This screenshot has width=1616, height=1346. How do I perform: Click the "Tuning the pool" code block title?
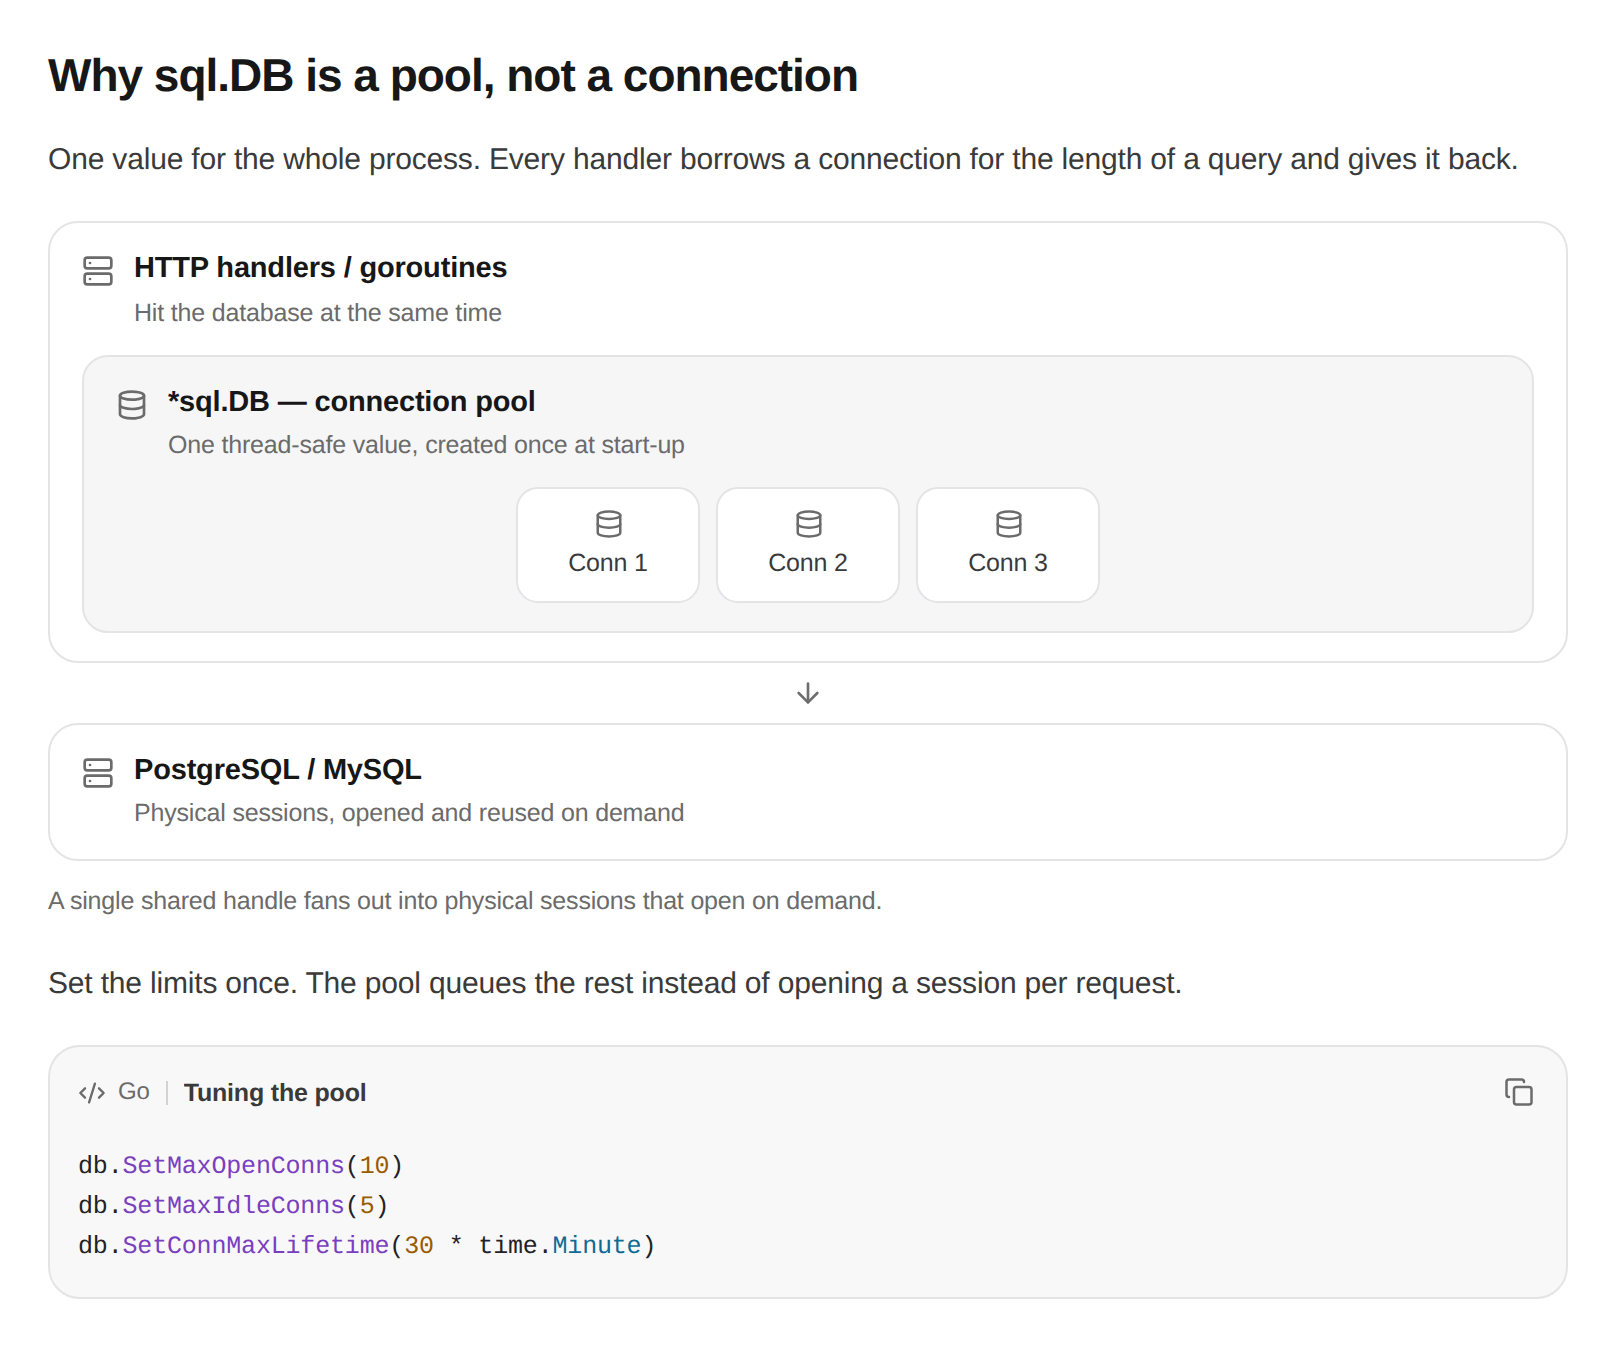(275, 1093)
